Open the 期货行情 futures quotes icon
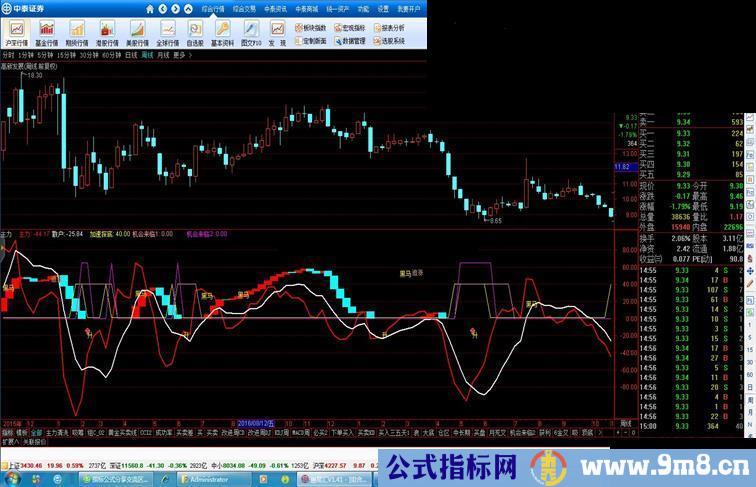This screenshot has height=487, width=756. pyautogui.click(x=77, y=32)
